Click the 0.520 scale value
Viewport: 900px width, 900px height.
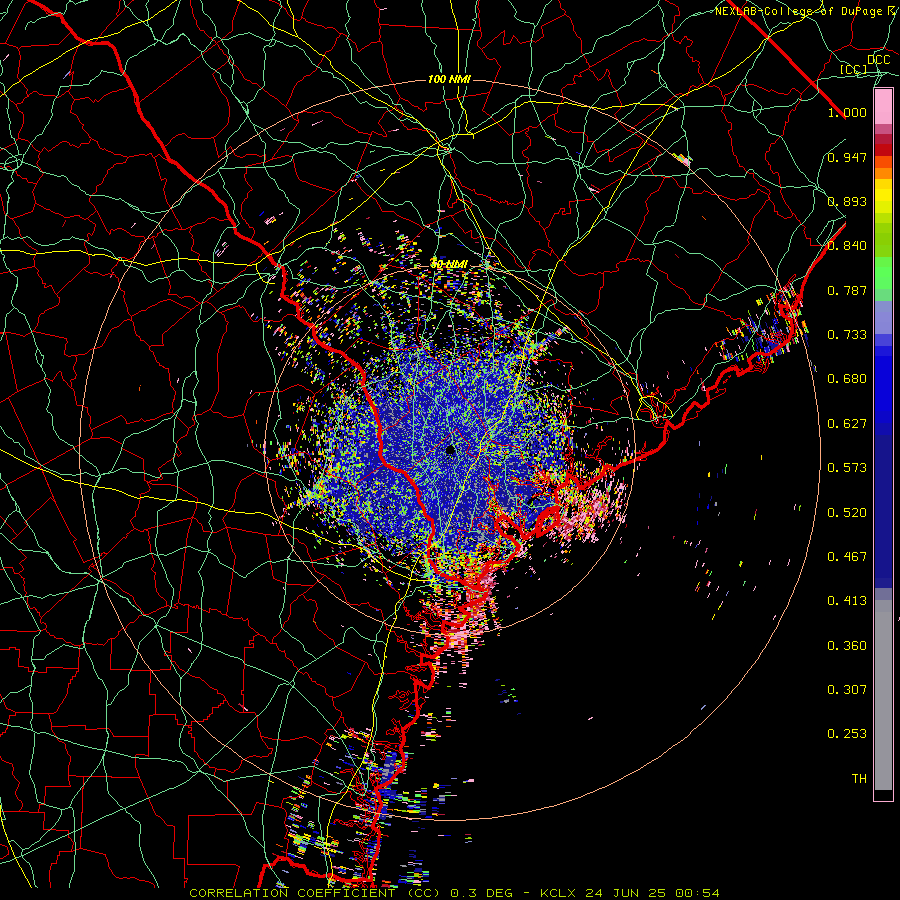[847, 513]
